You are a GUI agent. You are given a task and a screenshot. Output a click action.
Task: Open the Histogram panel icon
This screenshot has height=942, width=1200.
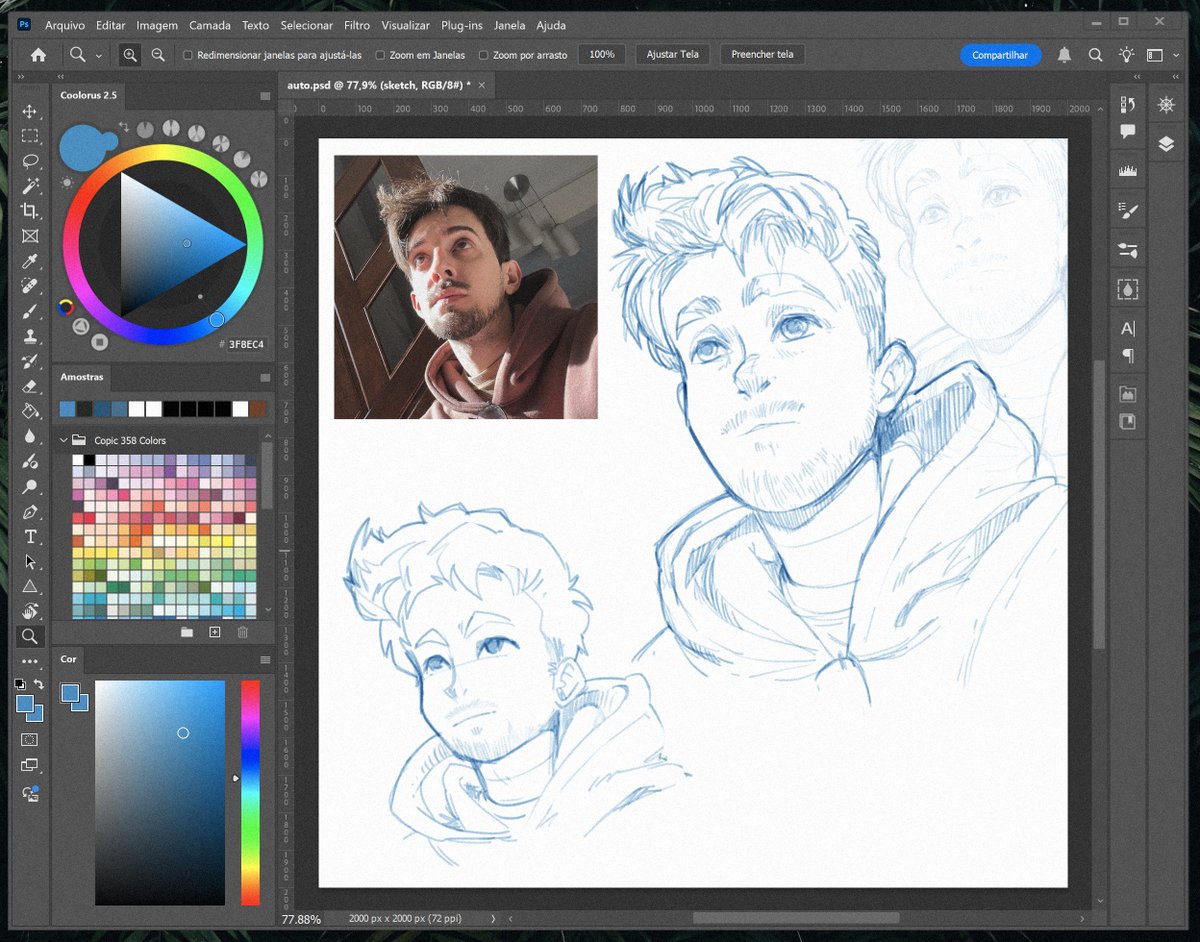tap(1127, 171)
